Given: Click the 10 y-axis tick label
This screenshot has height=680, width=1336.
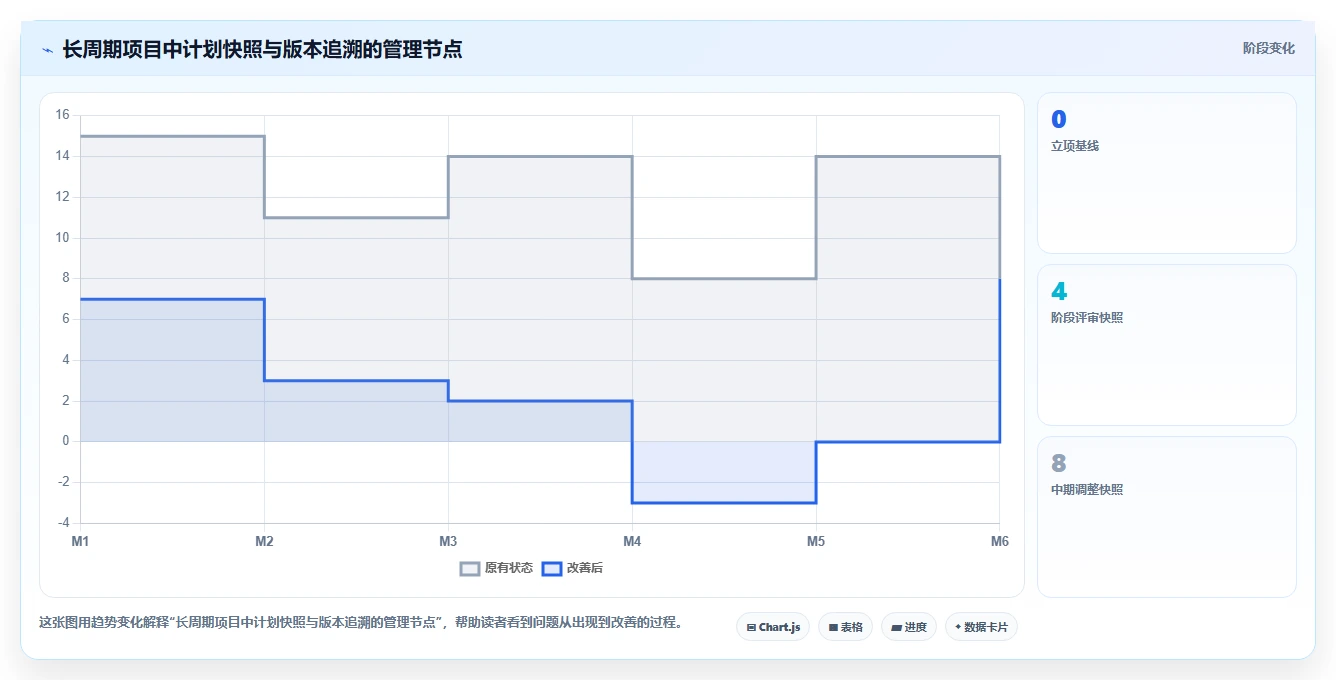Looking at the screenshot, I should pyautogui.click(x=62, y=237).
